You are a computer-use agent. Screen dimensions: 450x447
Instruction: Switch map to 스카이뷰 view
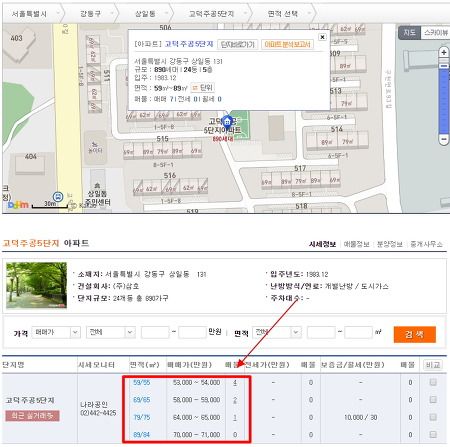435,33
